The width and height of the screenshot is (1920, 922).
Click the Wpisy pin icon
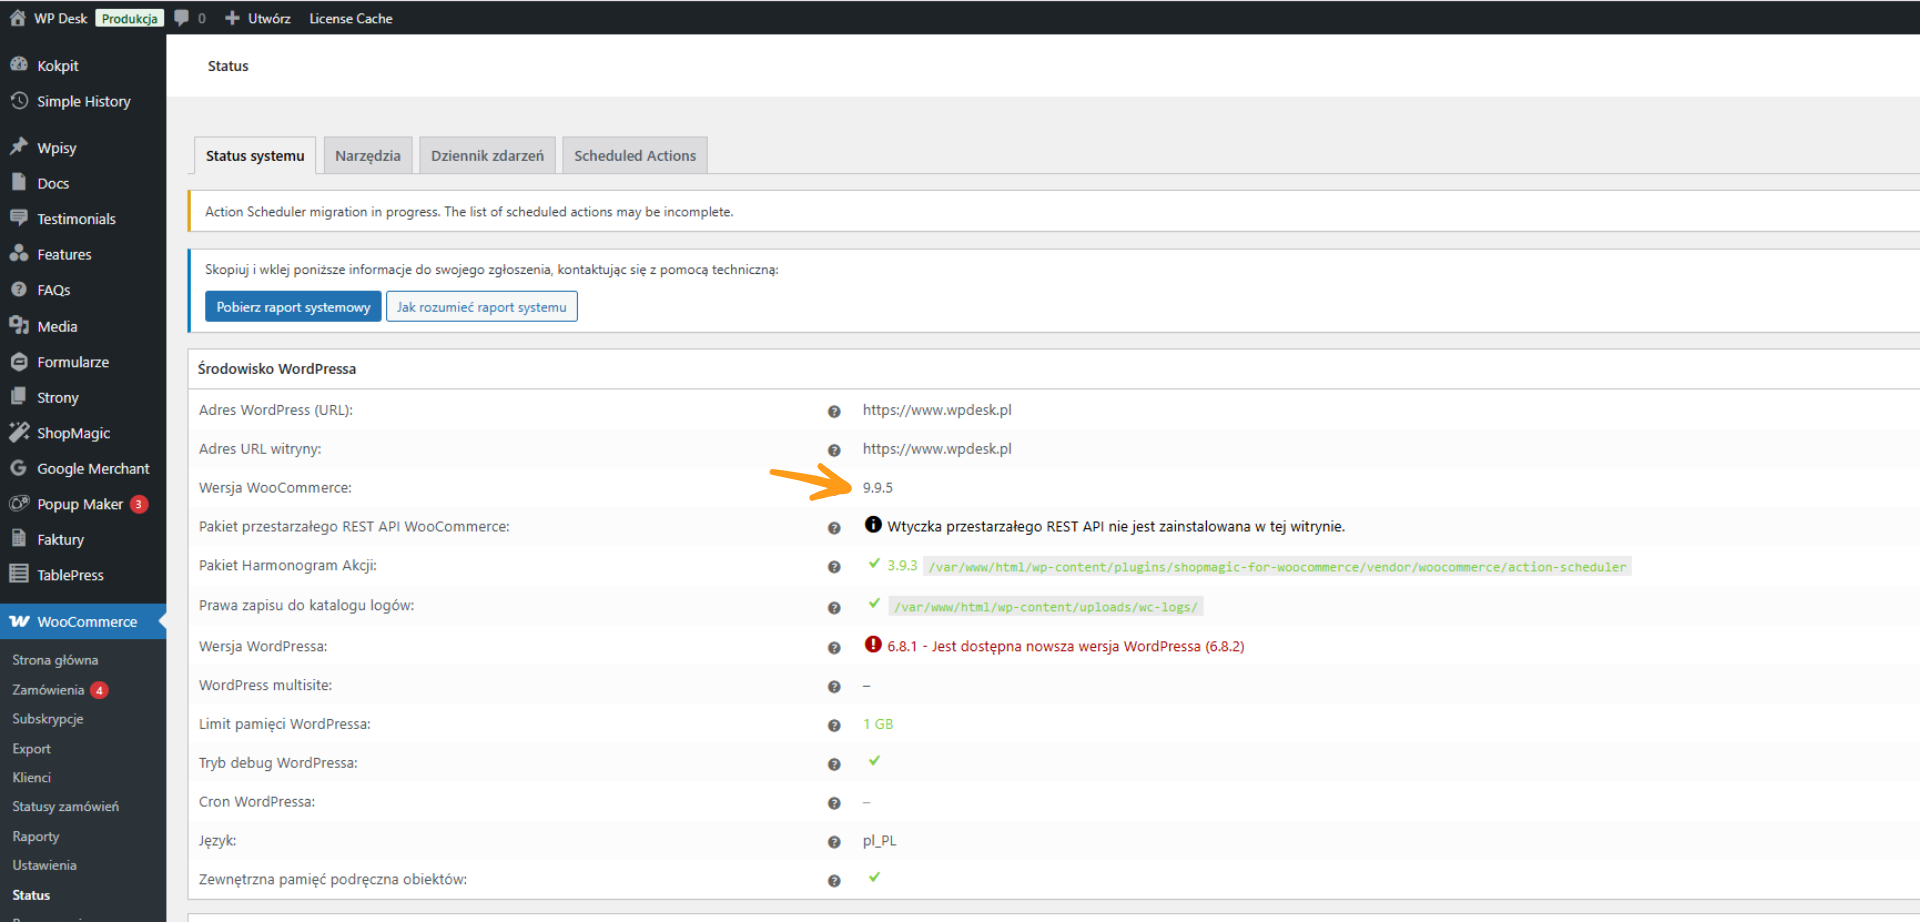[19, 147]
